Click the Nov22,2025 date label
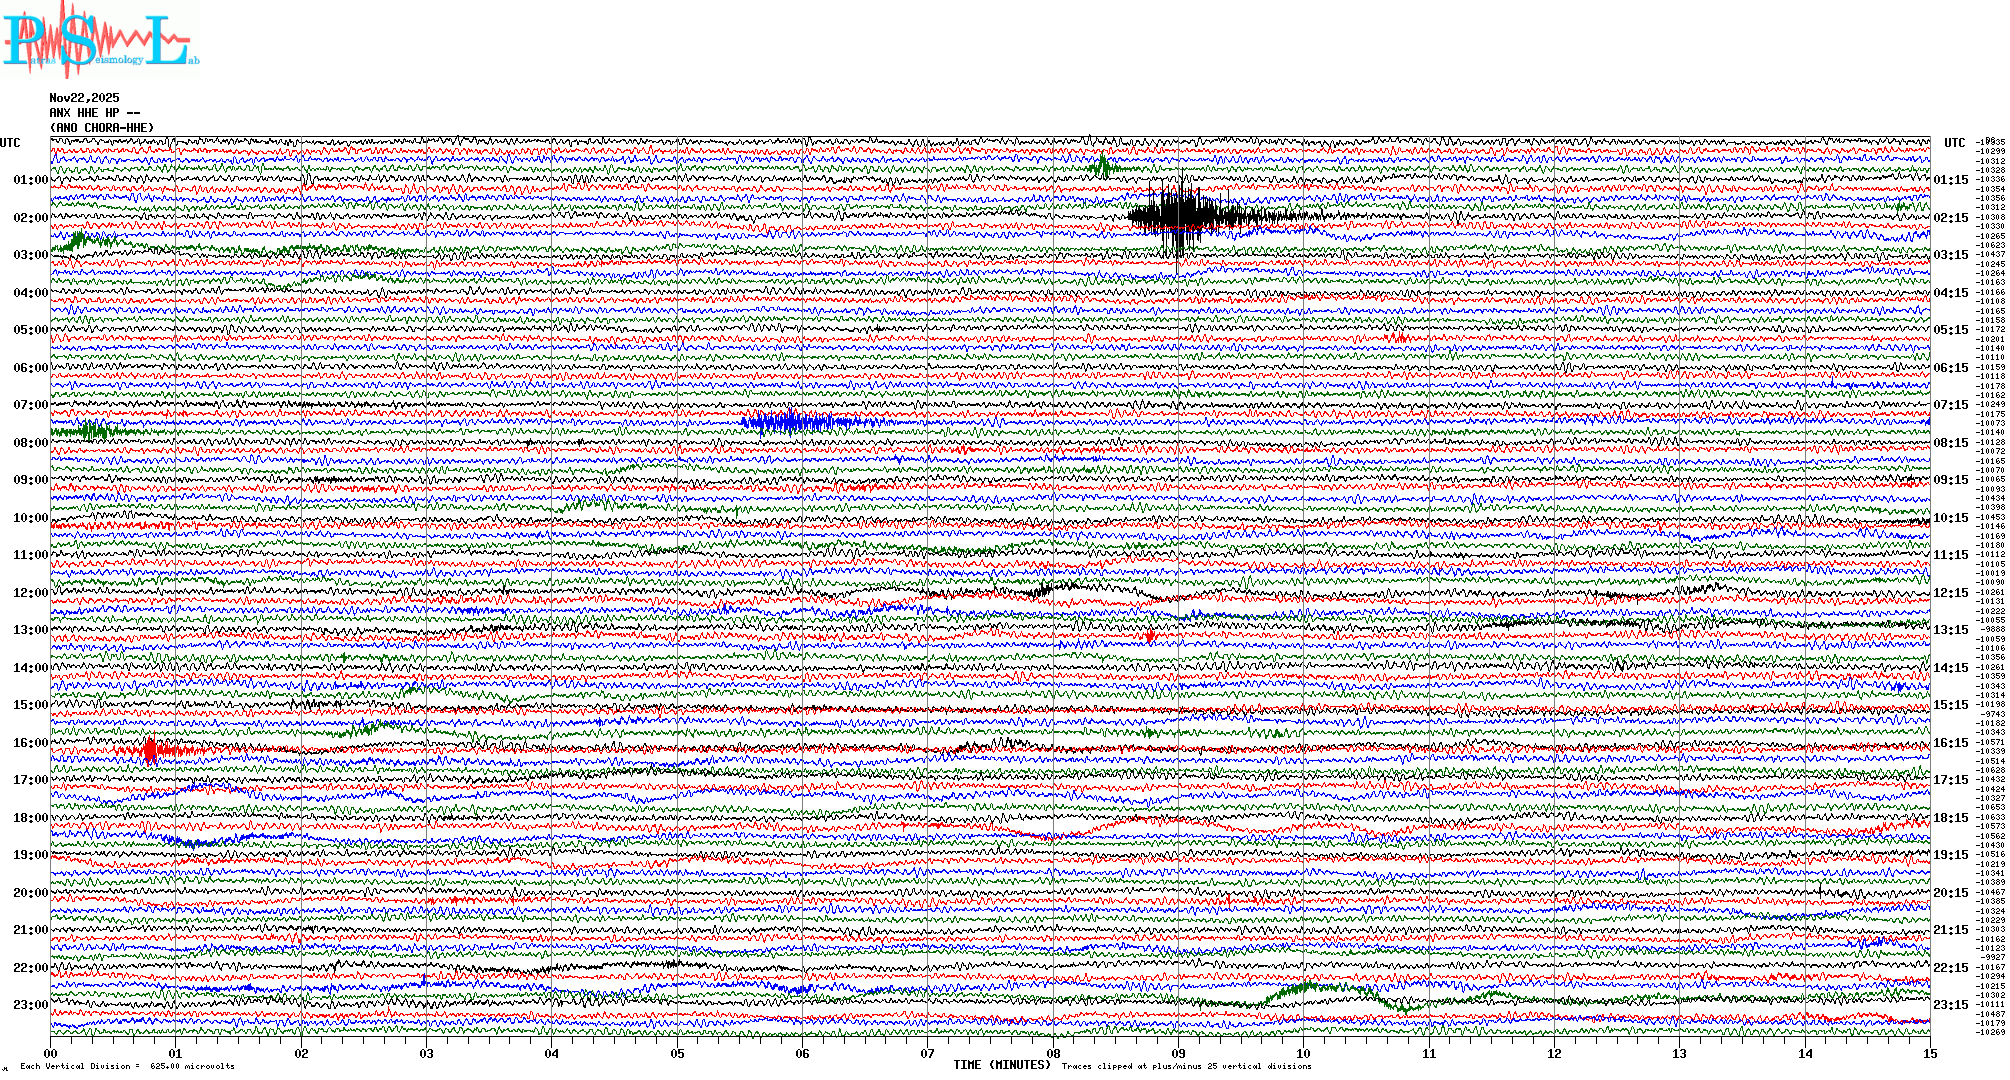Viewport: 2010px width, 1080px height. pos(84,98)
